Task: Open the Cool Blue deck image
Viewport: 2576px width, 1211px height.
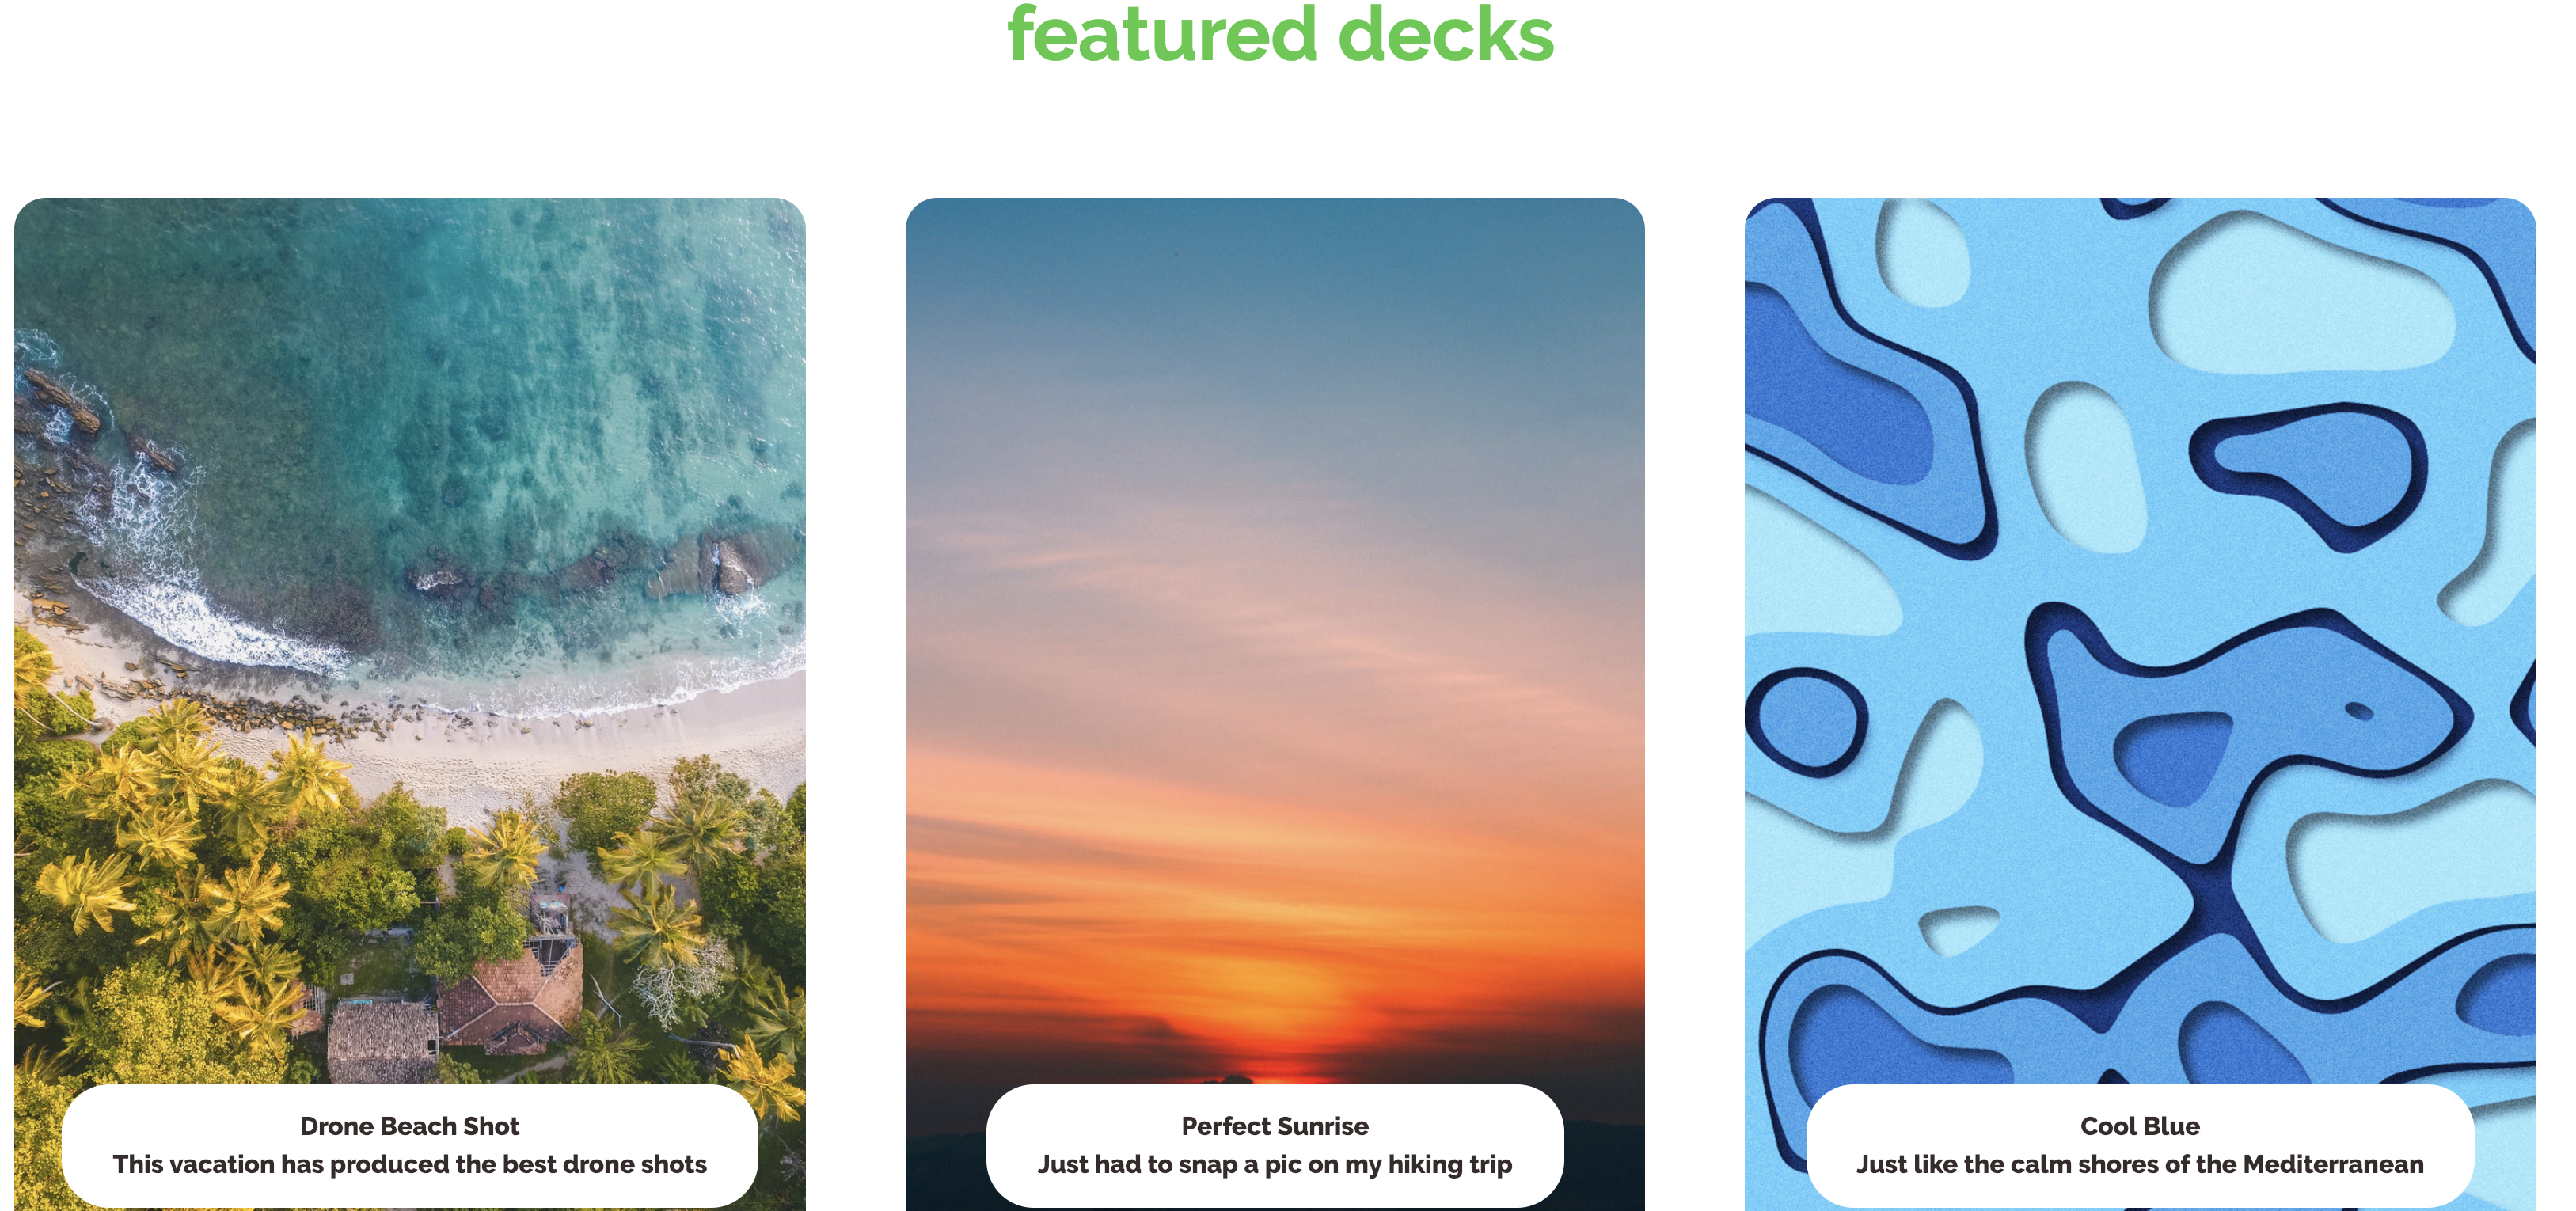Action: pos(2140,640)
